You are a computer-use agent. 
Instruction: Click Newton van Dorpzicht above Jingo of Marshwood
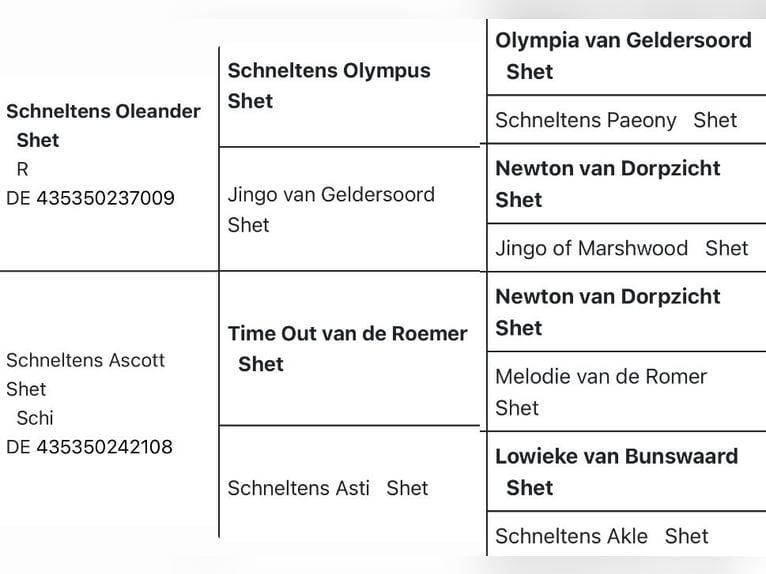coord(607,168)
